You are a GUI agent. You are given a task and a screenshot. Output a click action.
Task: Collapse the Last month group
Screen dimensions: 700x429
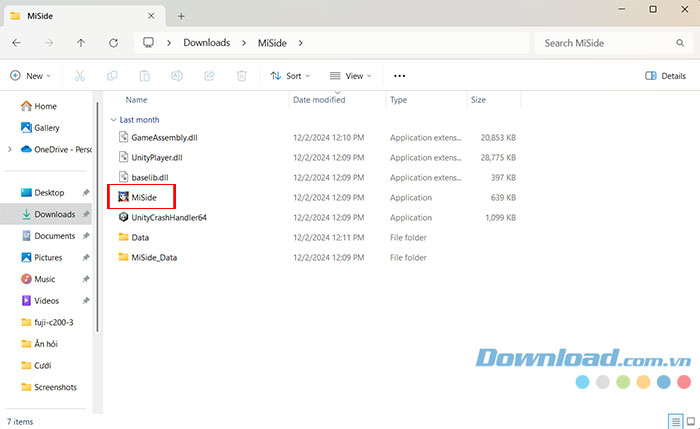(113, 119)
